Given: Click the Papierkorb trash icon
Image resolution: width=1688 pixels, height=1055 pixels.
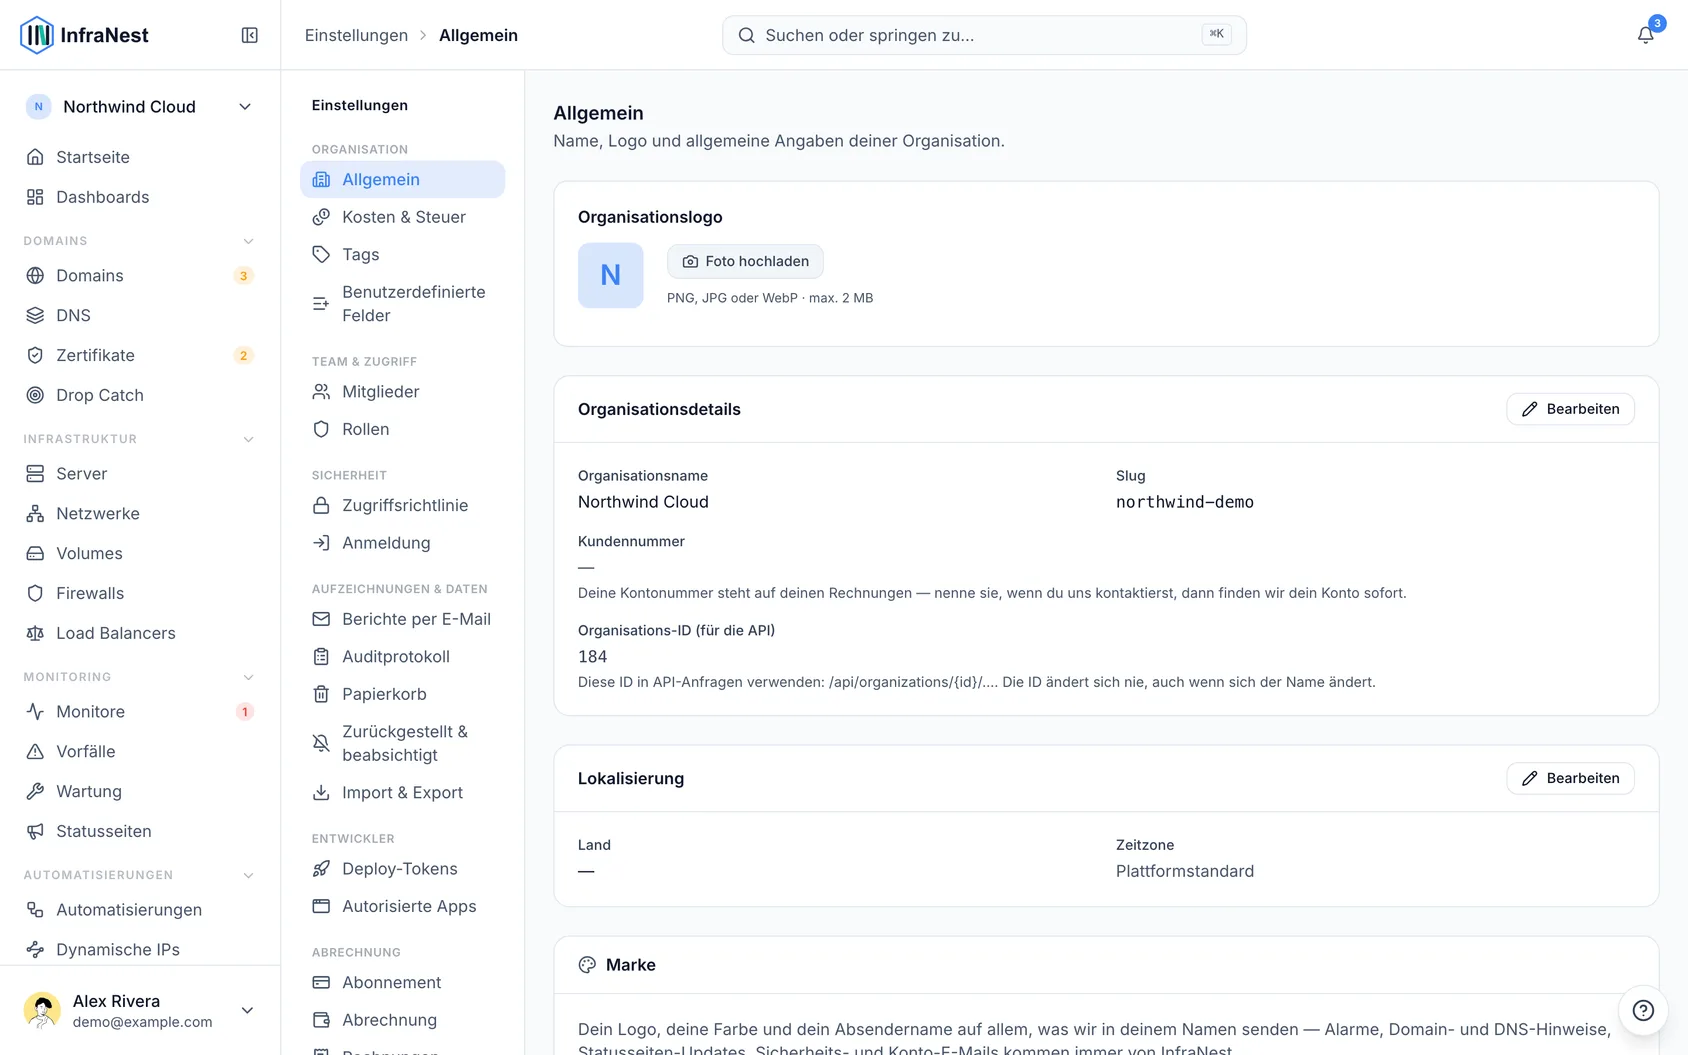Looking at the screenshot, I should (x=321, y=694).
